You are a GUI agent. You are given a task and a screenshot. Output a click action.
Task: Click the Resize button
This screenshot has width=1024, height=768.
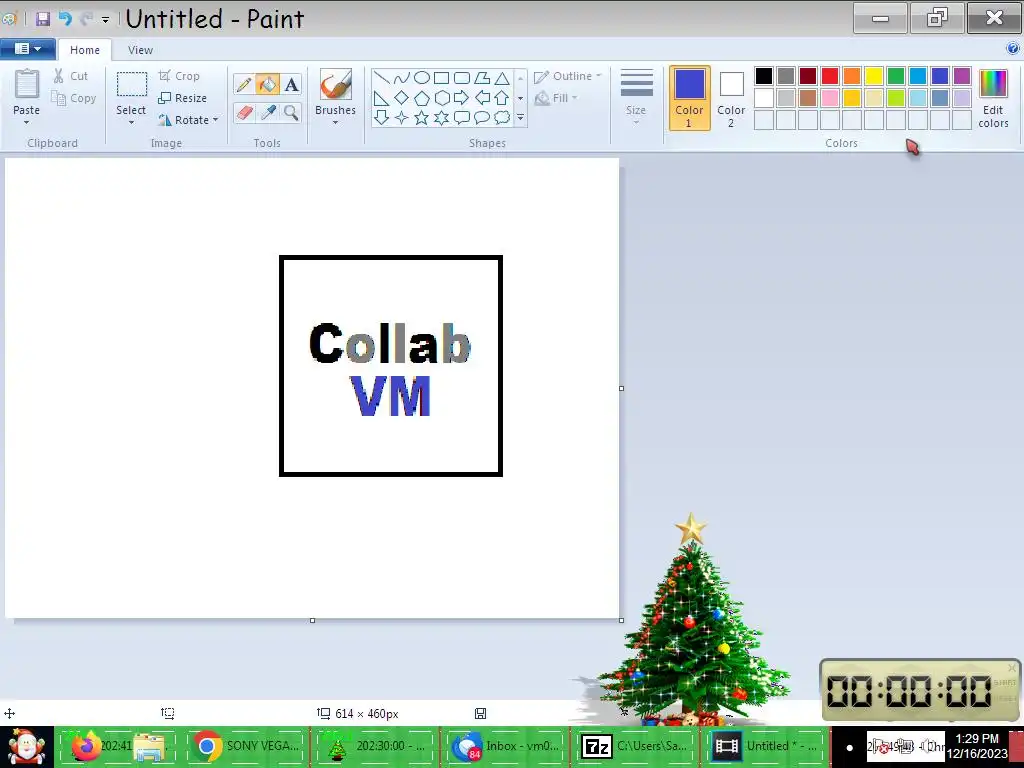(183, 98)
